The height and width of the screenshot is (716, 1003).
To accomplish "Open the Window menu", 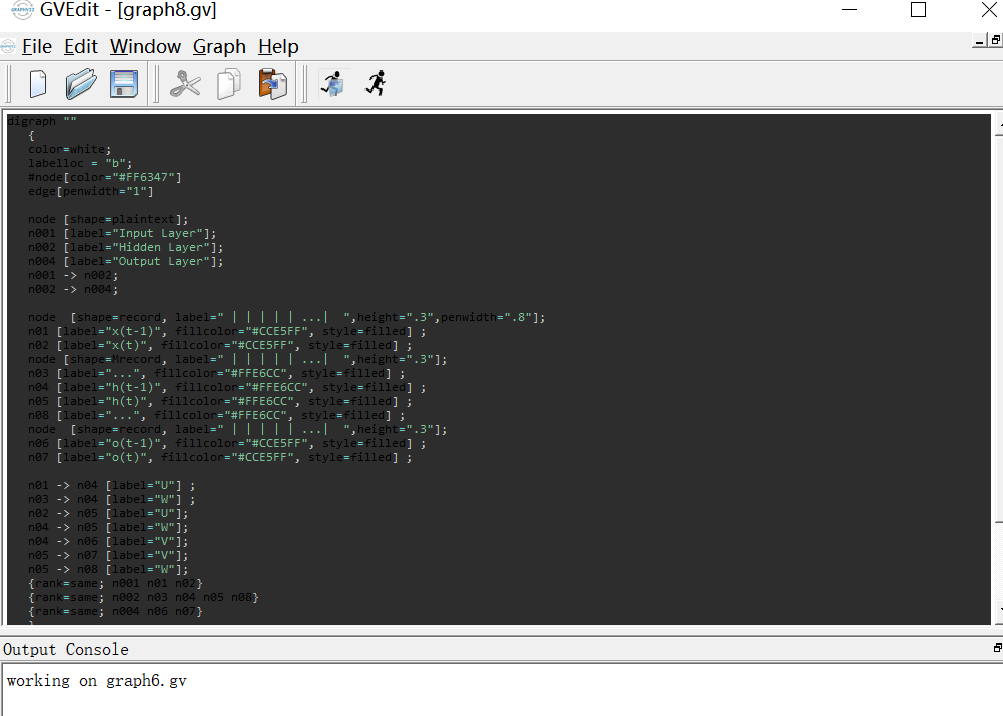I will [145, 47].
